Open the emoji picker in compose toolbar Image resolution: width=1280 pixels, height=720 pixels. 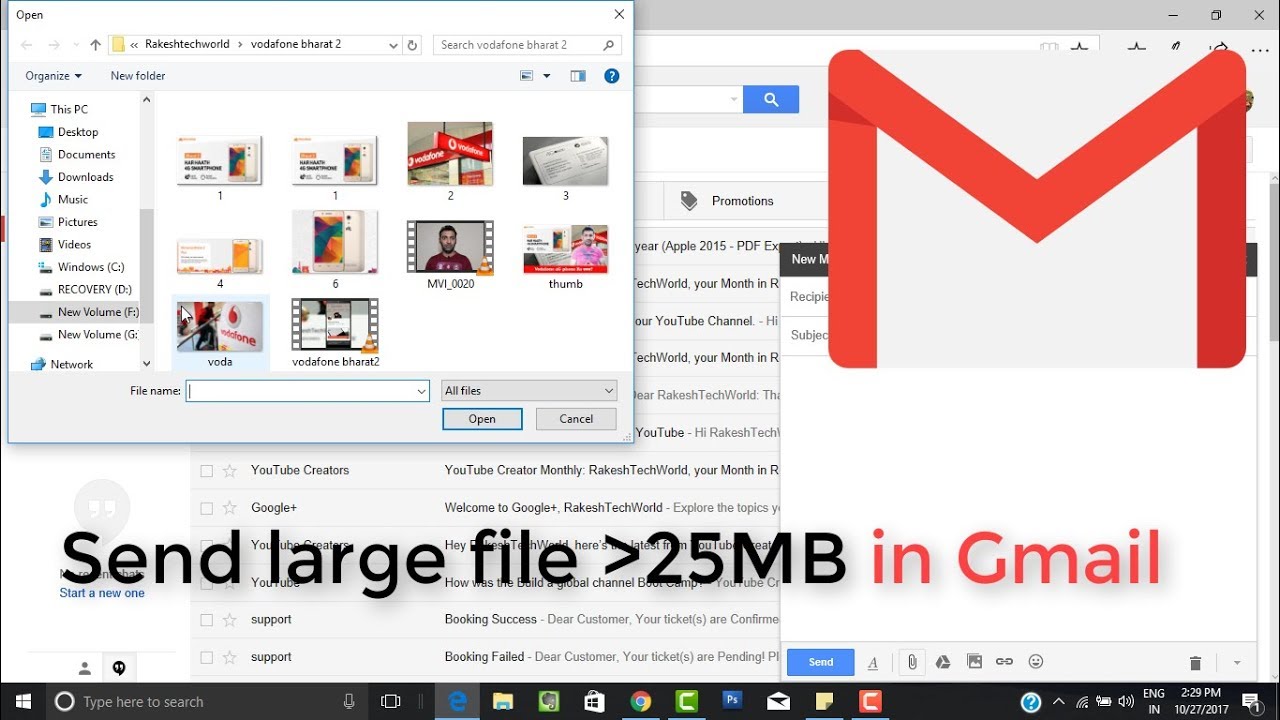[1036, 662]
